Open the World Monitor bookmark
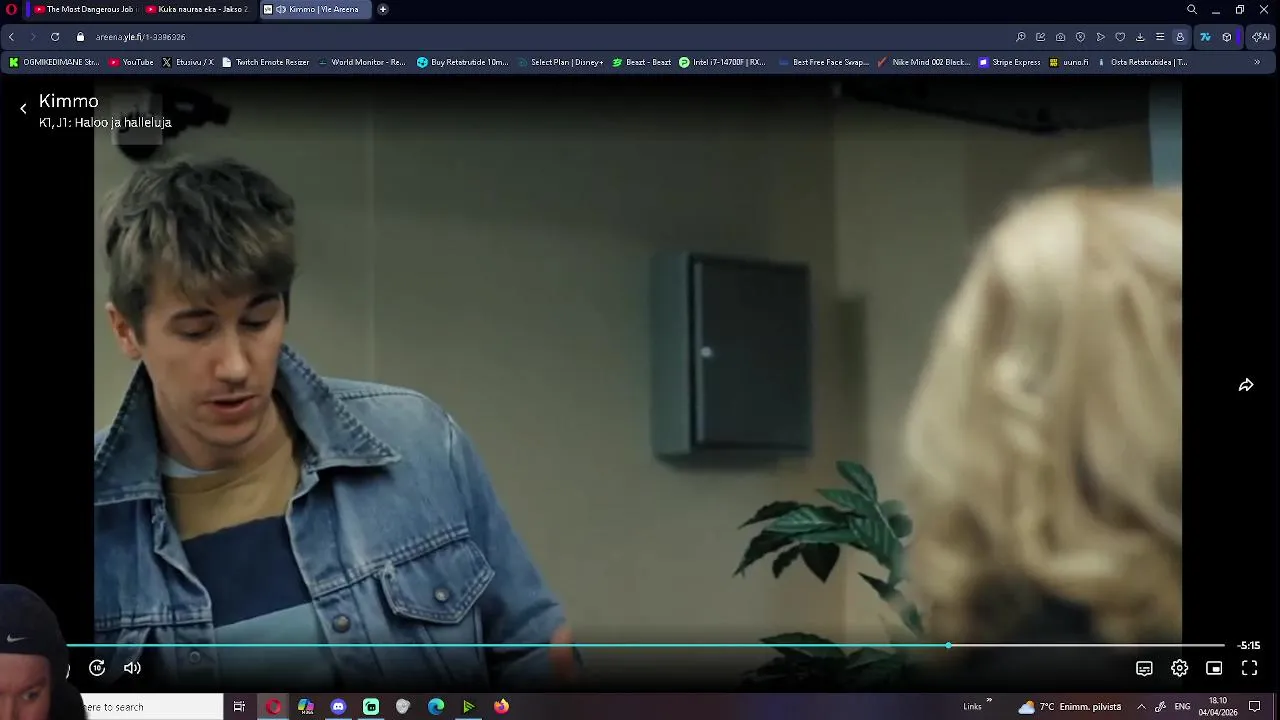1280x720 pixels. tap(361, 62)
